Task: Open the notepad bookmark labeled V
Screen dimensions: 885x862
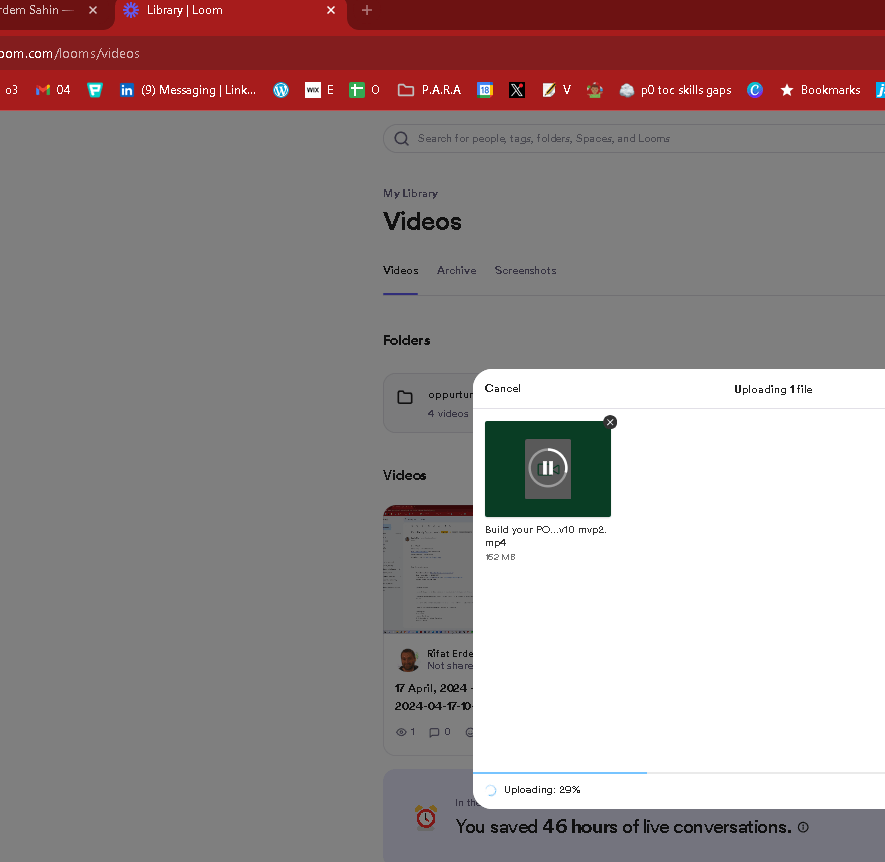Action: click(557, 90)
